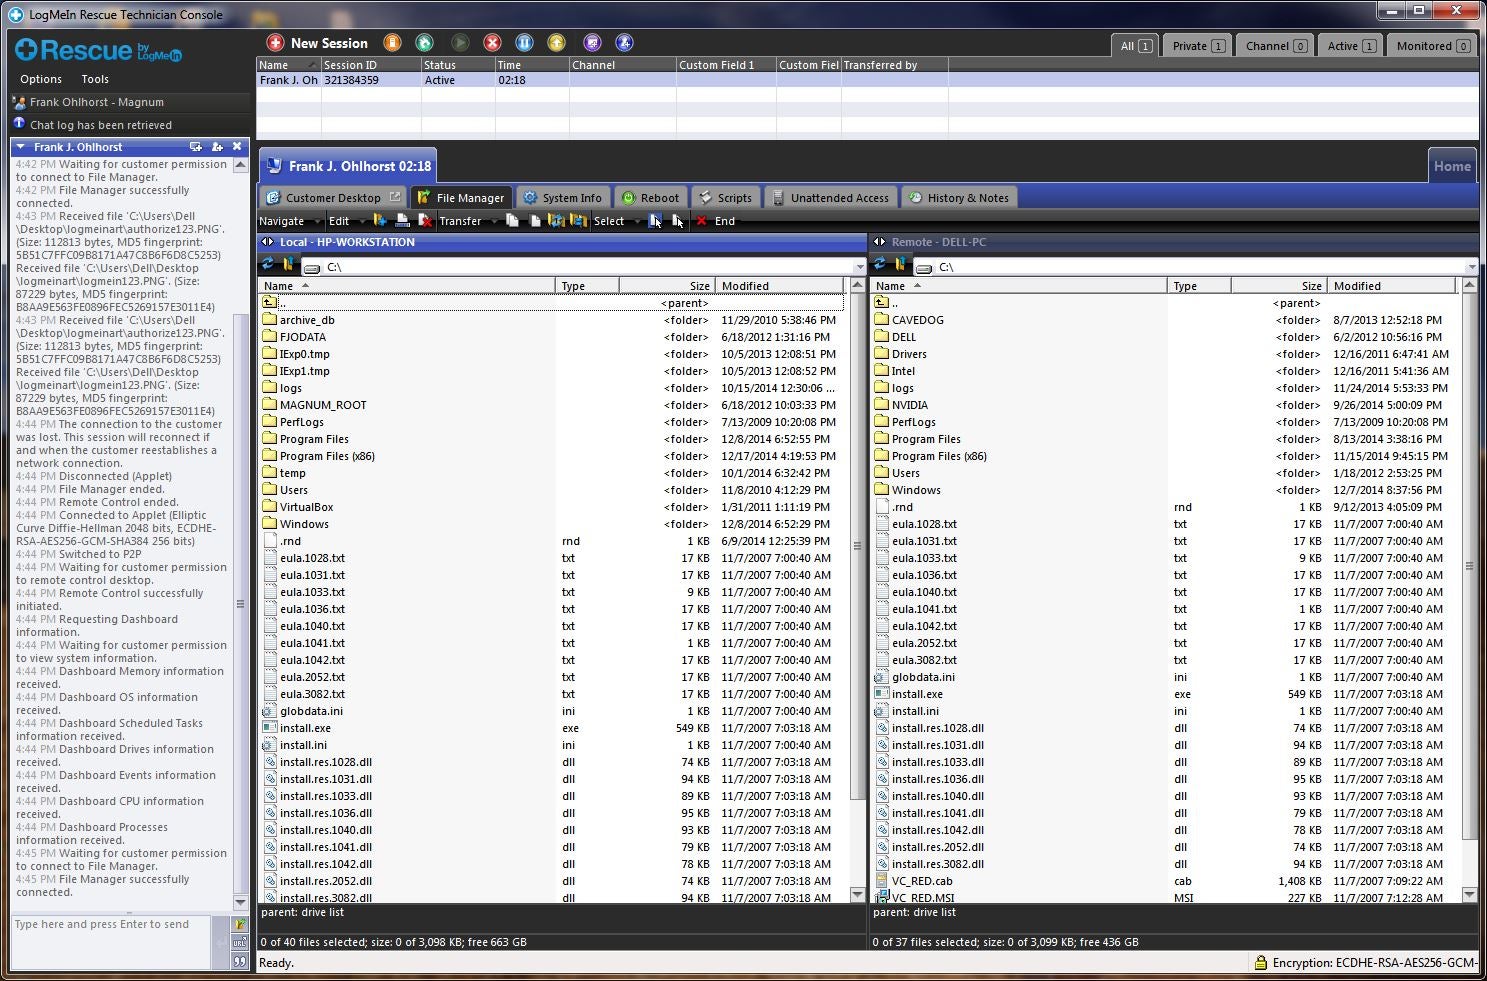Viewport: 1487px width, 981px height.
Task: Show Channel sessions filter
Action: tap(1275, 46)
